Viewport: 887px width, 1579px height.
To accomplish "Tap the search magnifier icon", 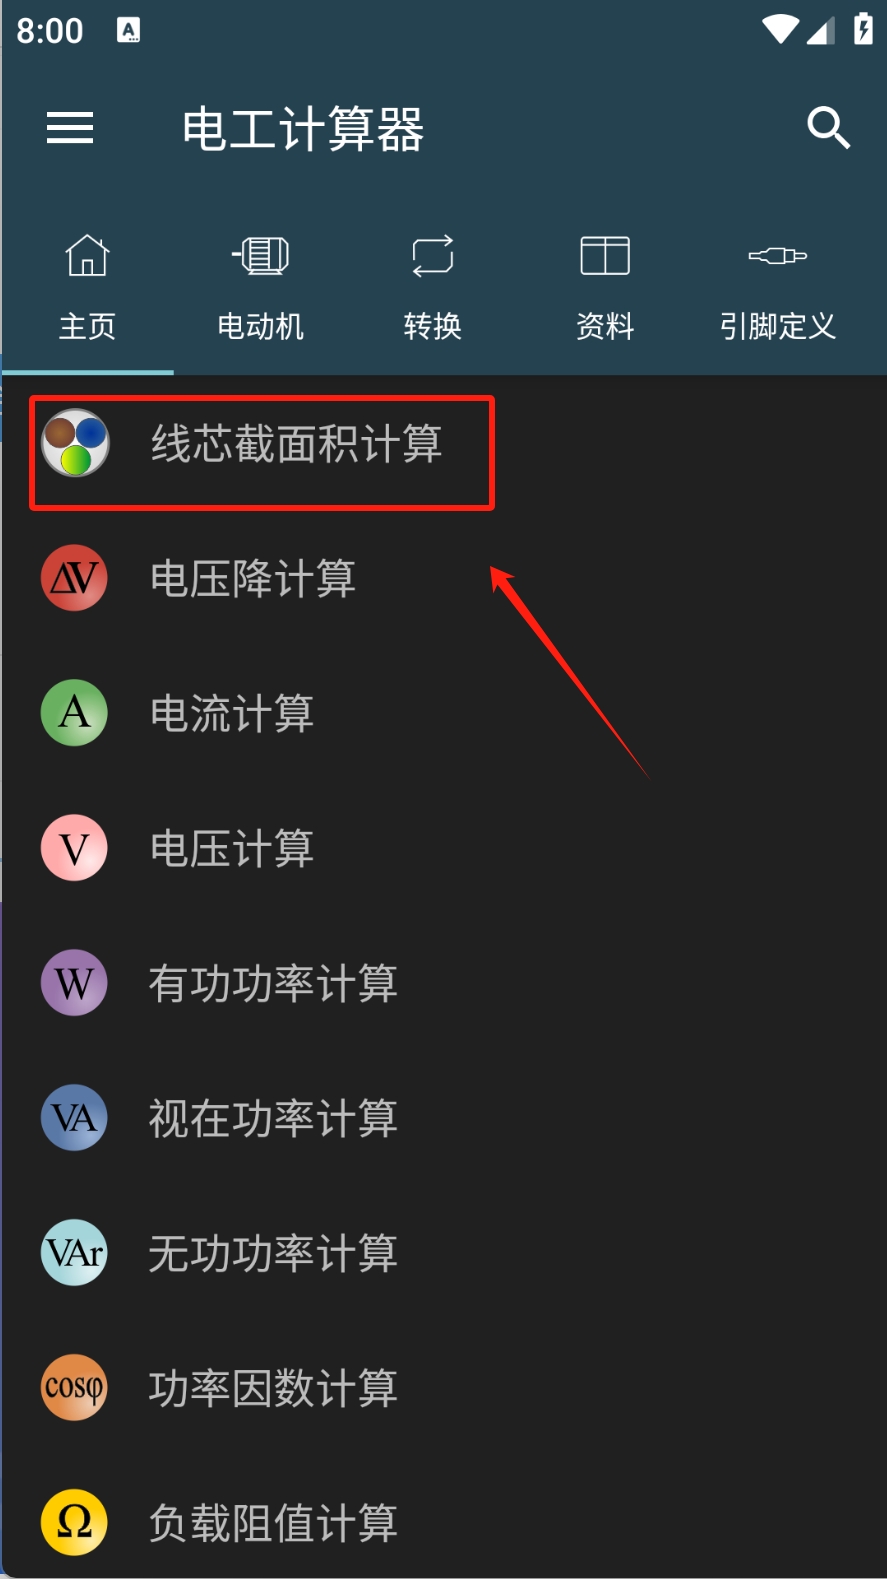I will pyautogui.click(x=828, y=128).
